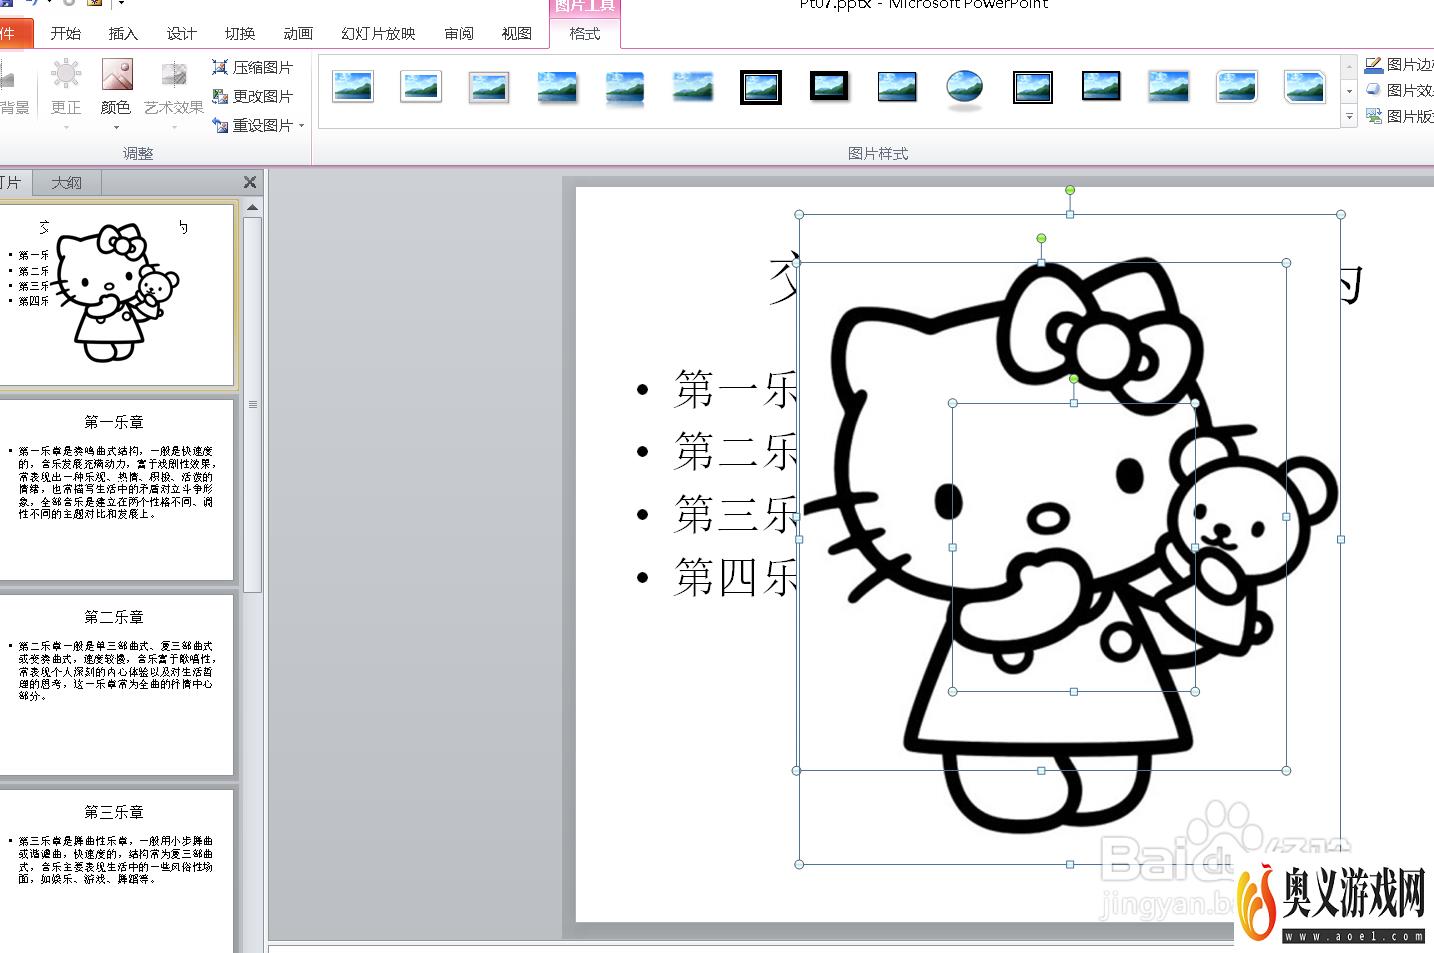Click the outer picture's green rotation handle
This screenshot has height=953, width=1434.
(x=1070, y=190)
